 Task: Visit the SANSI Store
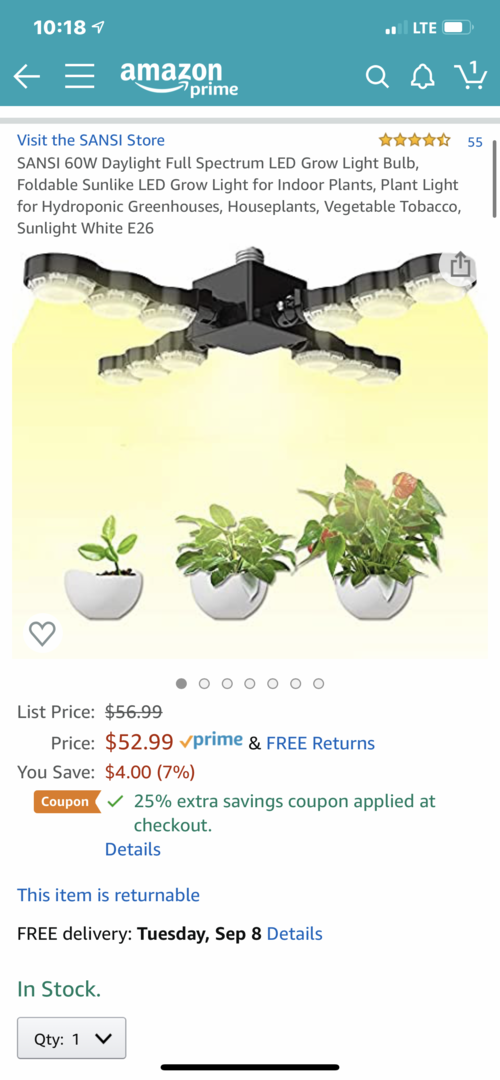[91, 141]
